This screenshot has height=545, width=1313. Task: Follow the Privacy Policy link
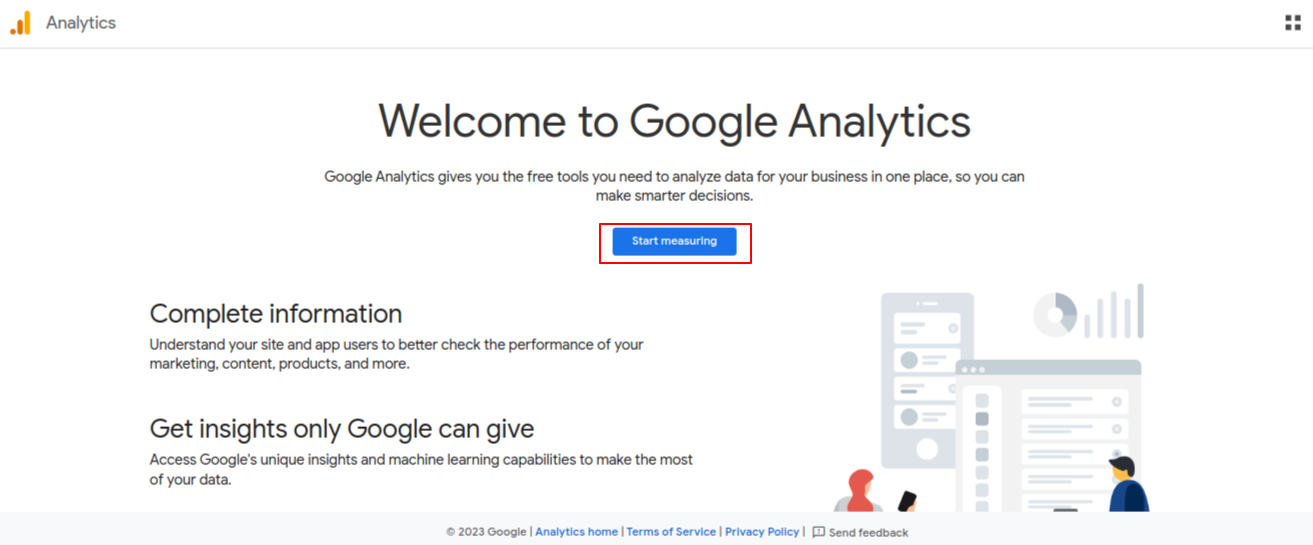click(762, 532)
